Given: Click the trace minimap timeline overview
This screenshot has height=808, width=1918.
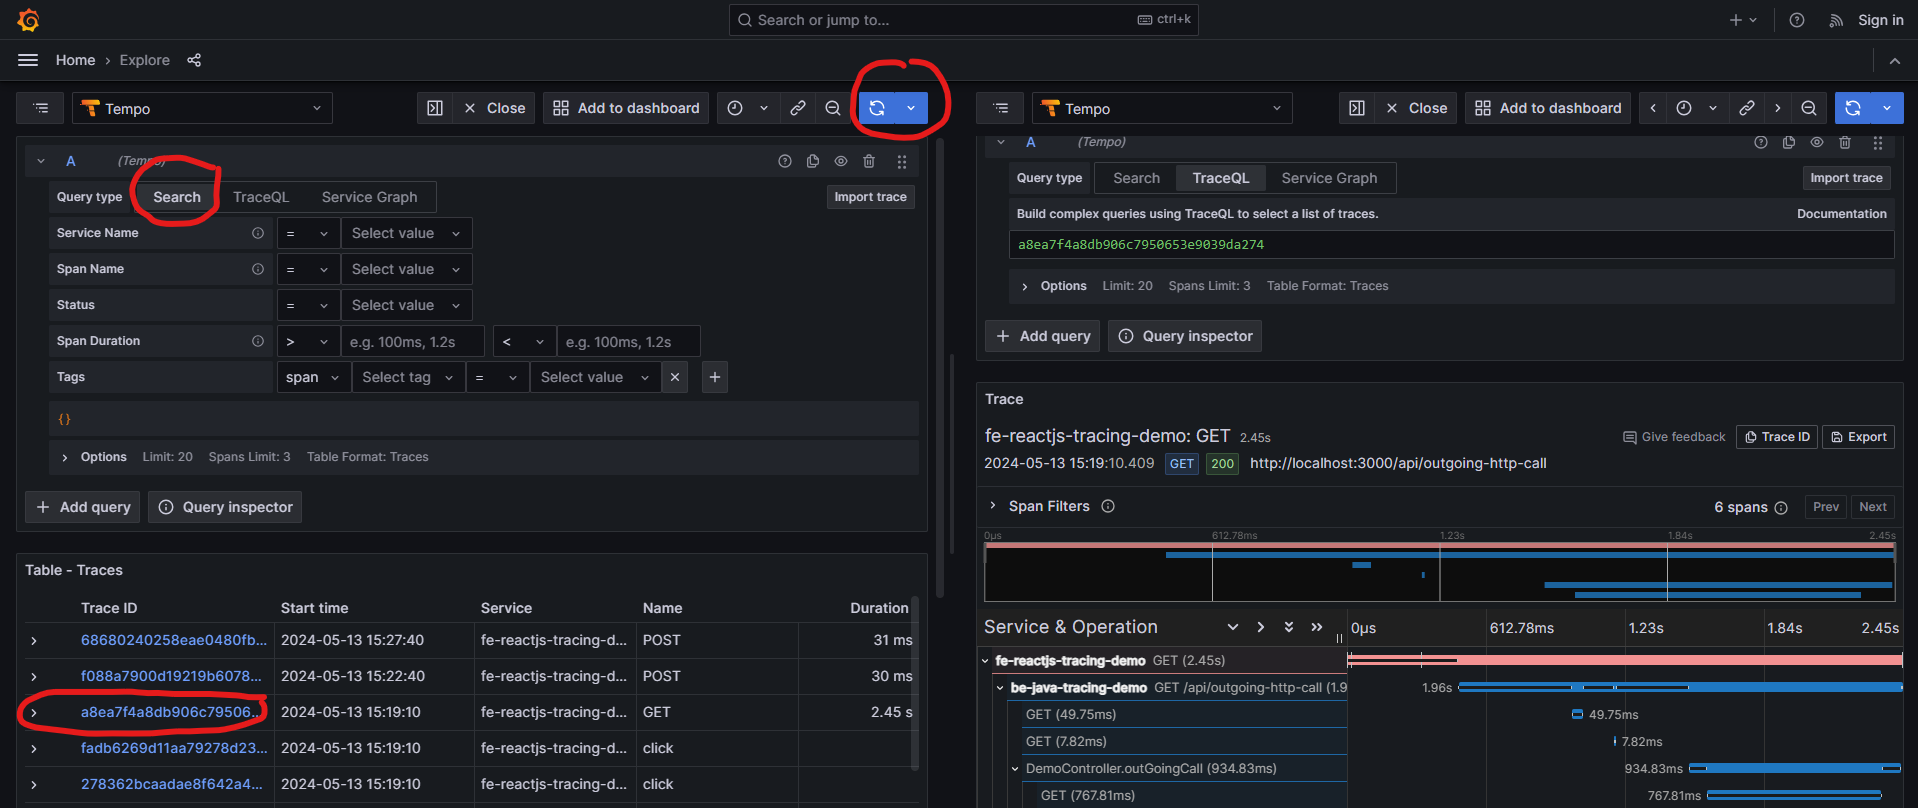Looking at the screenshot, I should [1439, 572].
